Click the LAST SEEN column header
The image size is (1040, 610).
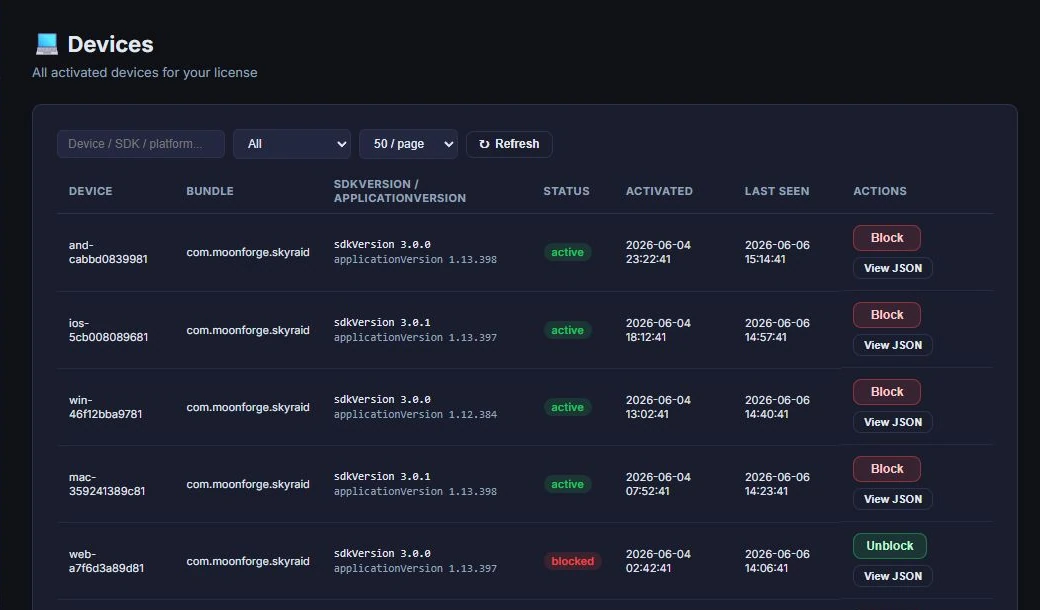pos(777,191)
